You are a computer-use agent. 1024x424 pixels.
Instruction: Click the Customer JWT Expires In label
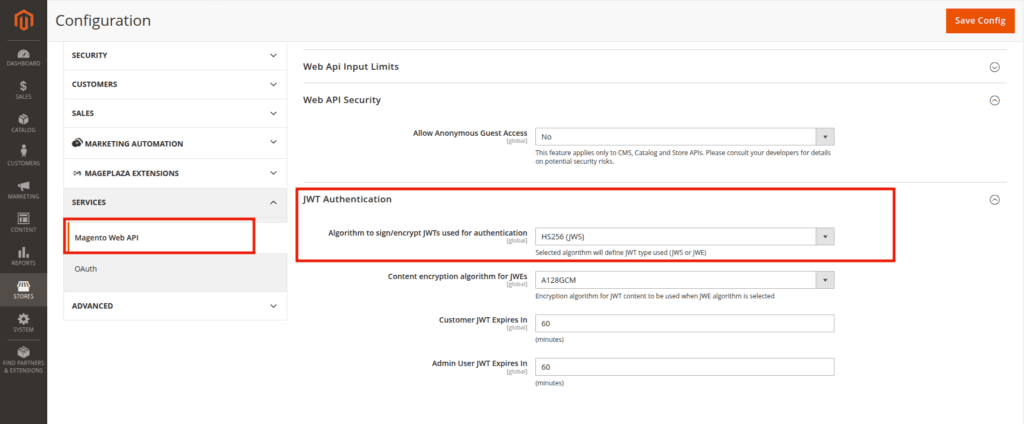click(483, 320)
